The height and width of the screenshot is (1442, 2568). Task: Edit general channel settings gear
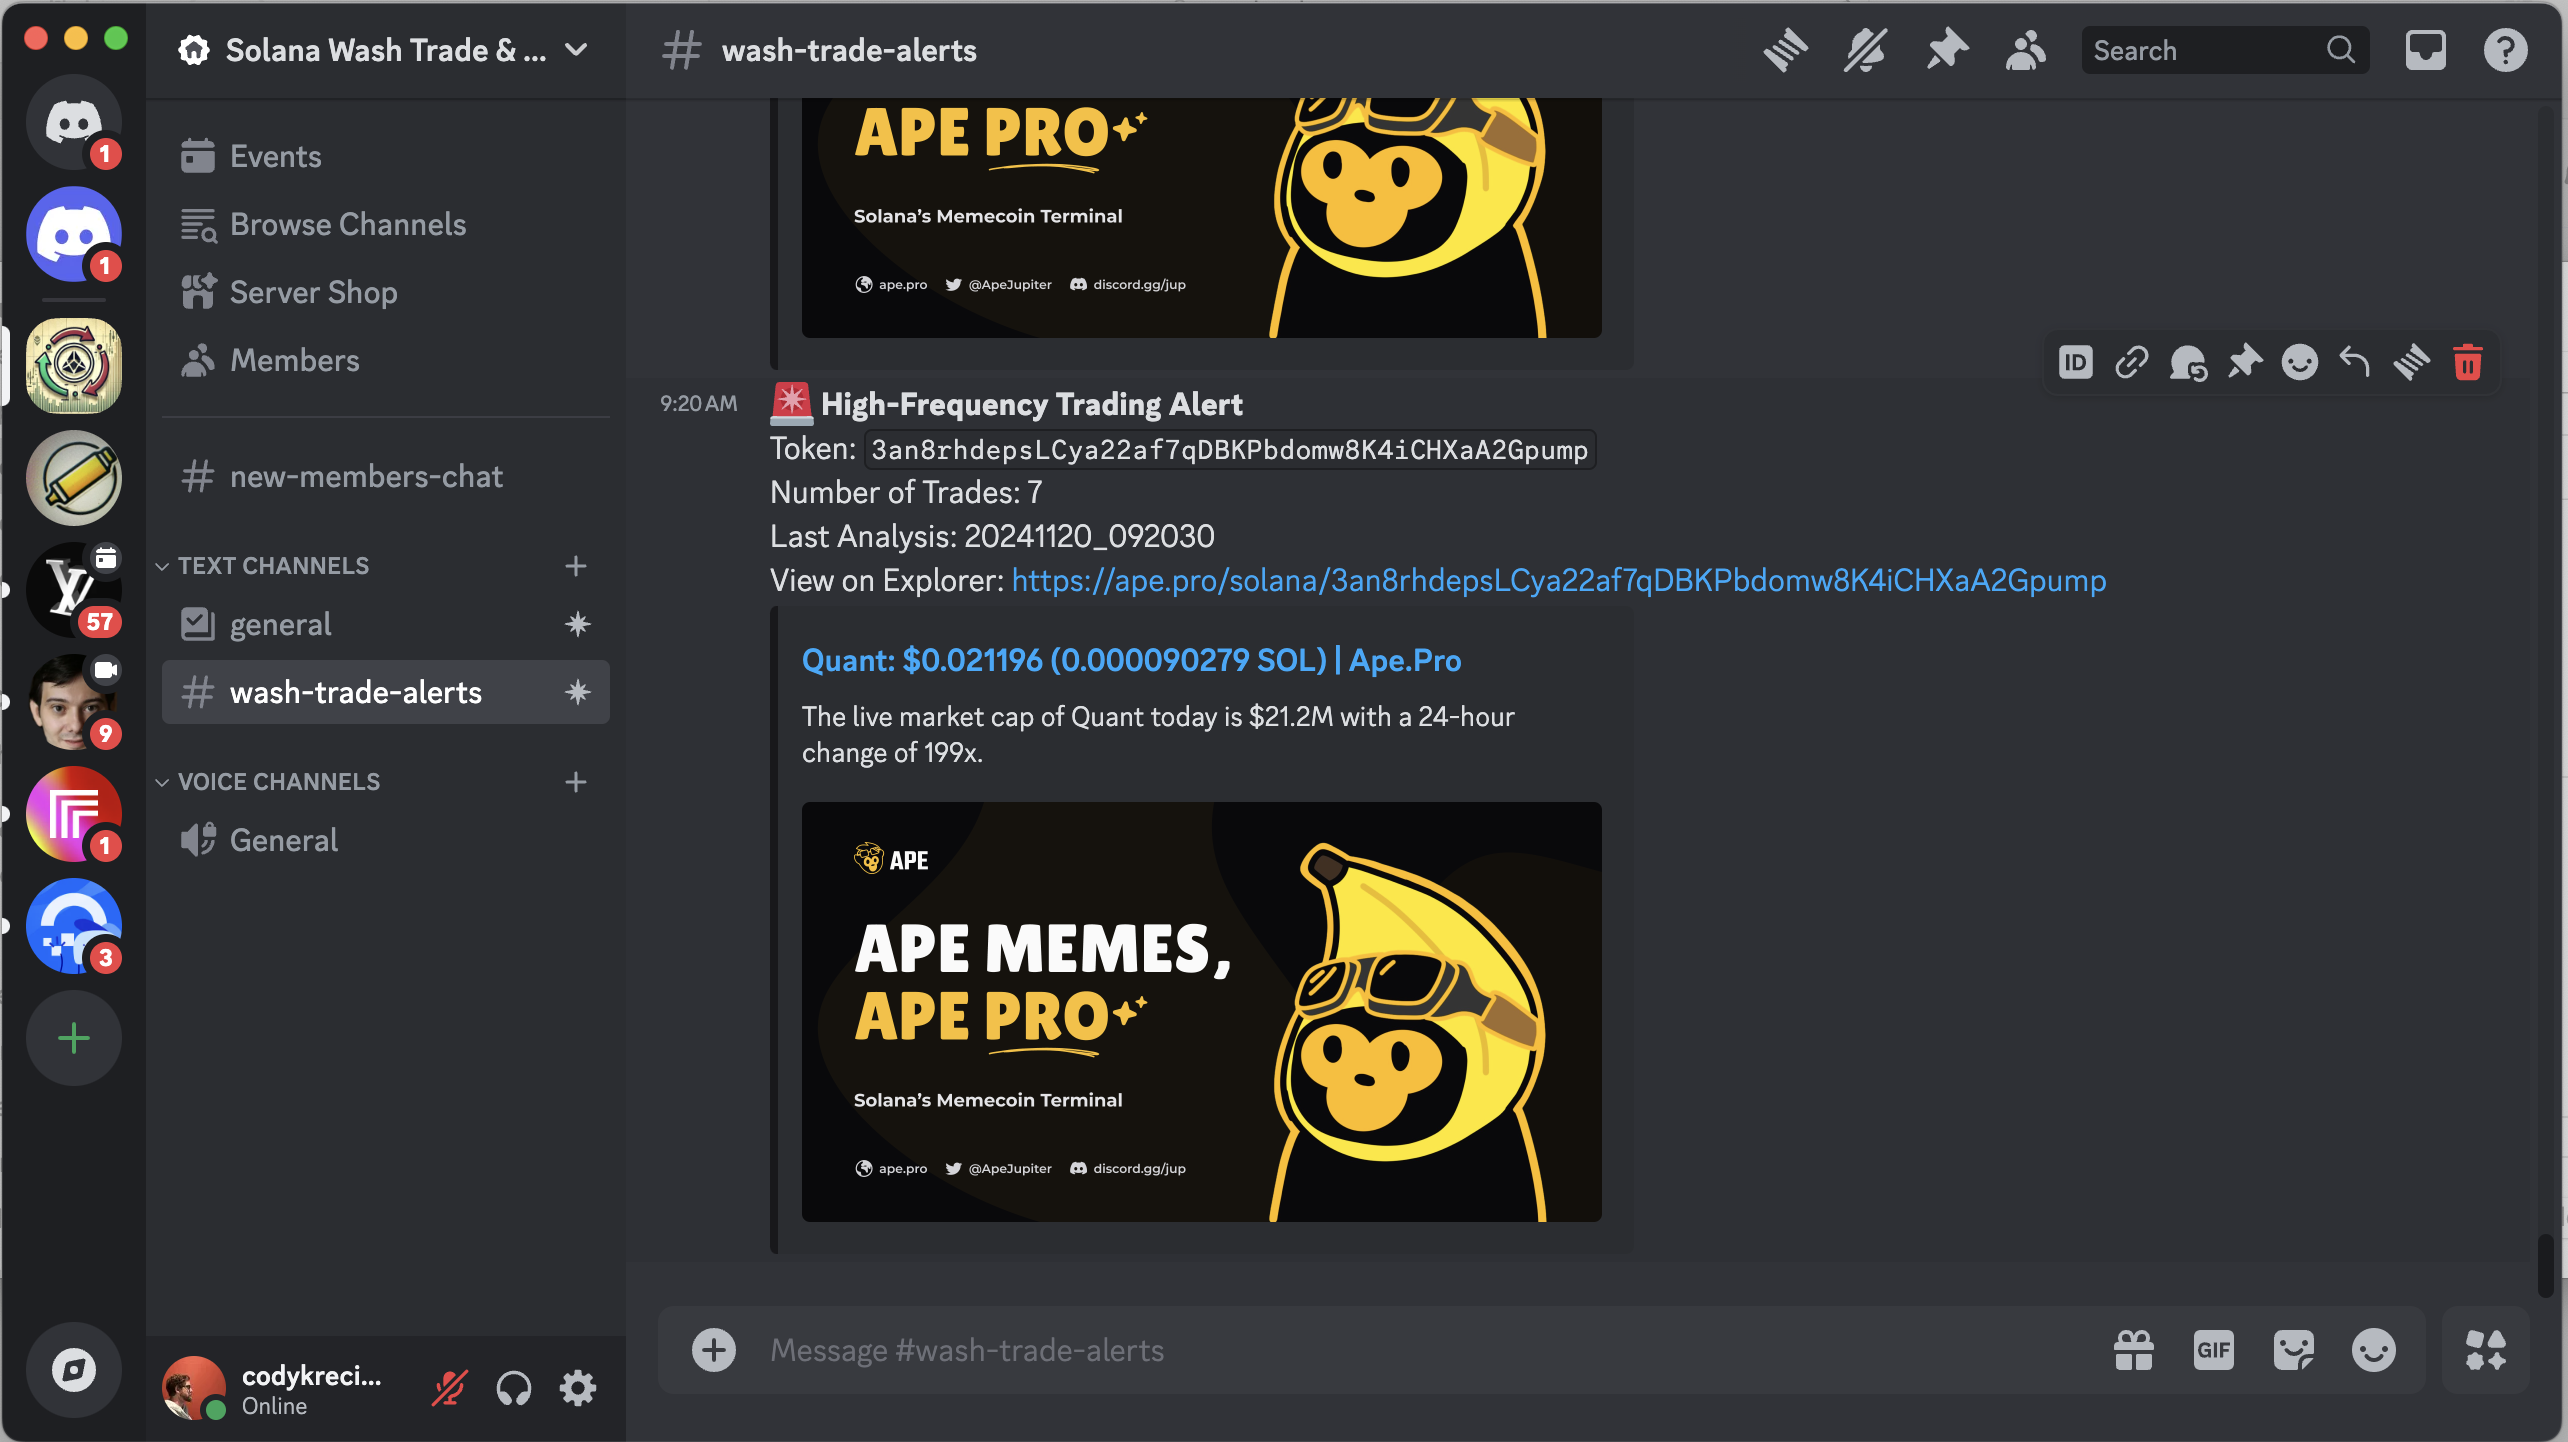tap(578, 624)
